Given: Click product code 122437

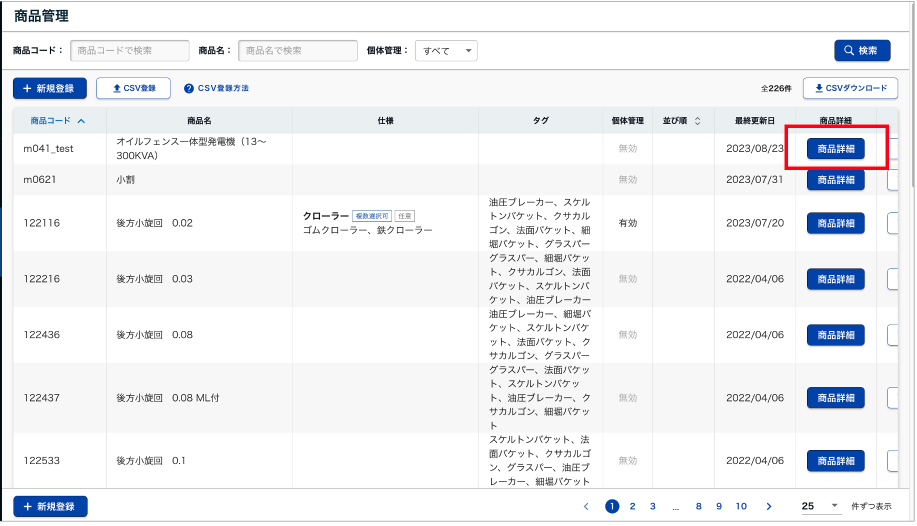Looking at the screenshot, I should coord(42,398).
